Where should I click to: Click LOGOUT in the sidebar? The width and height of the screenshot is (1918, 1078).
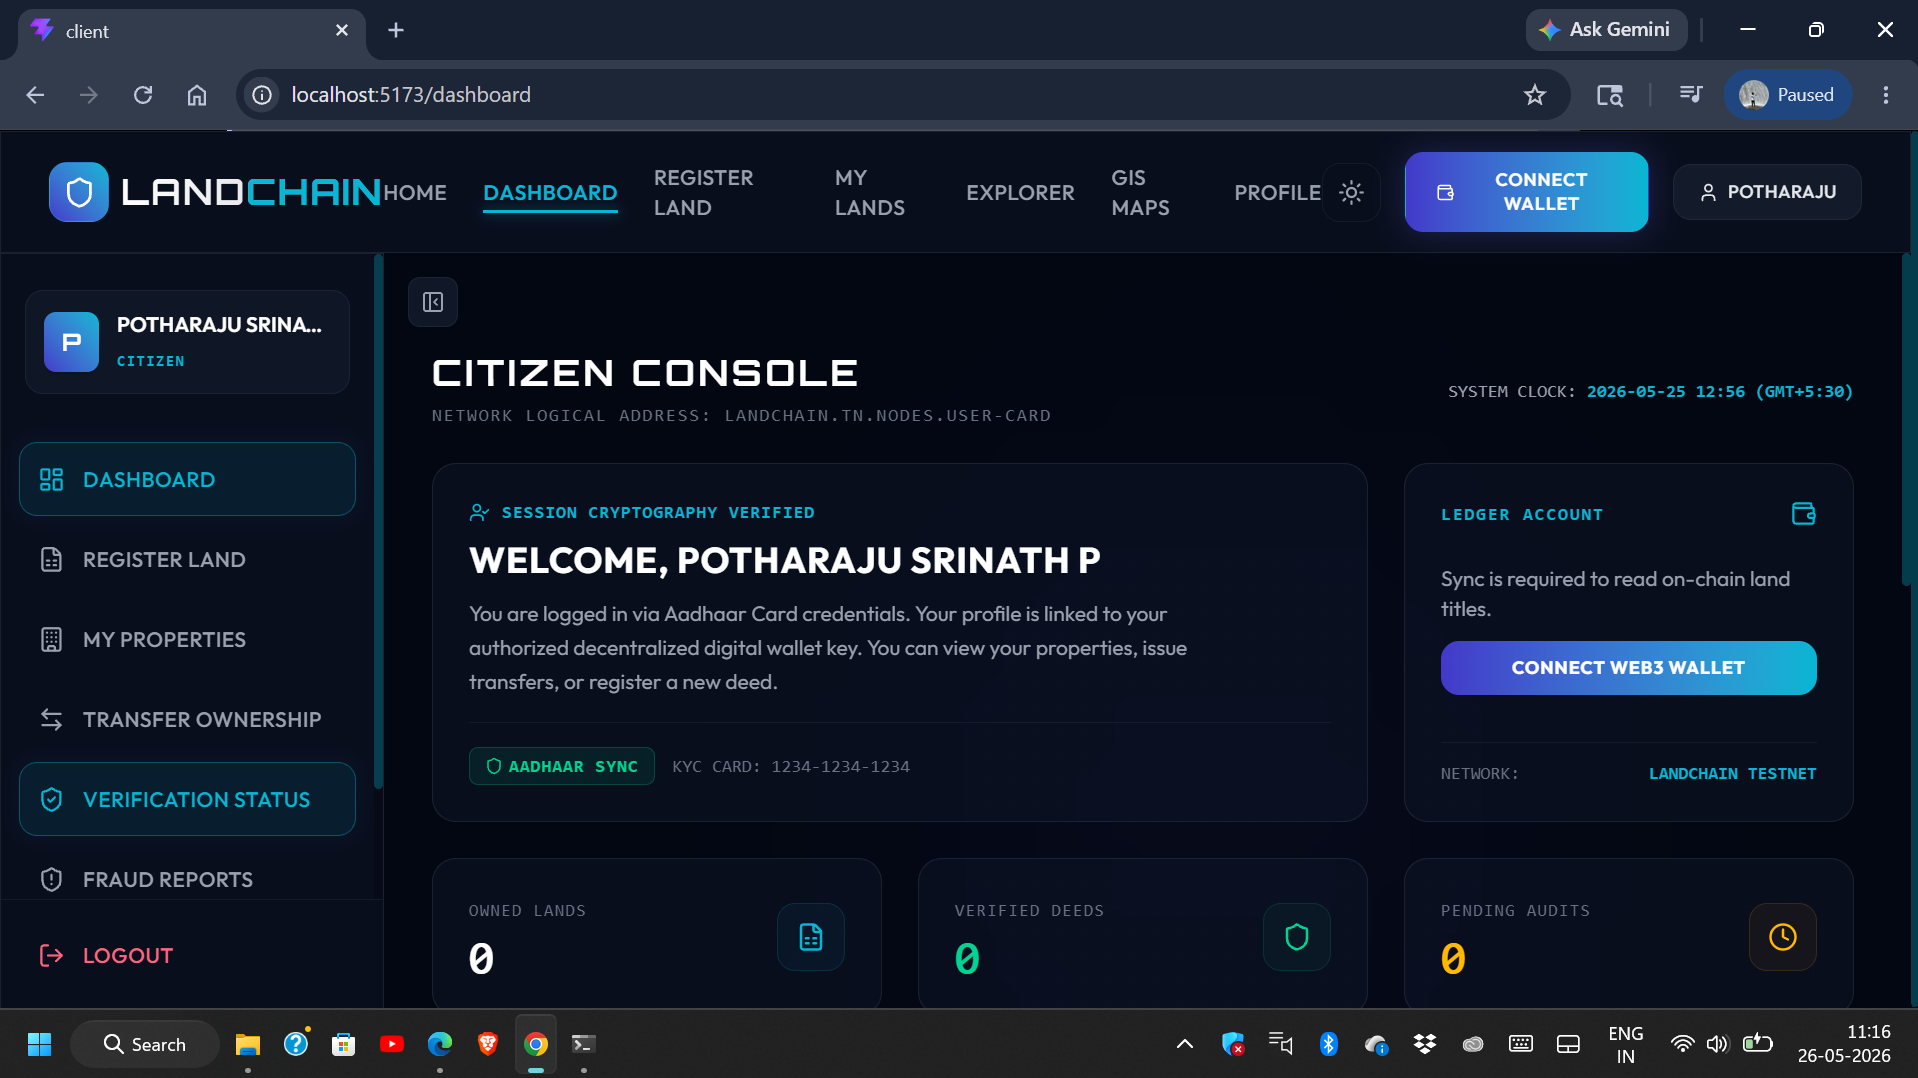point(106,955)
